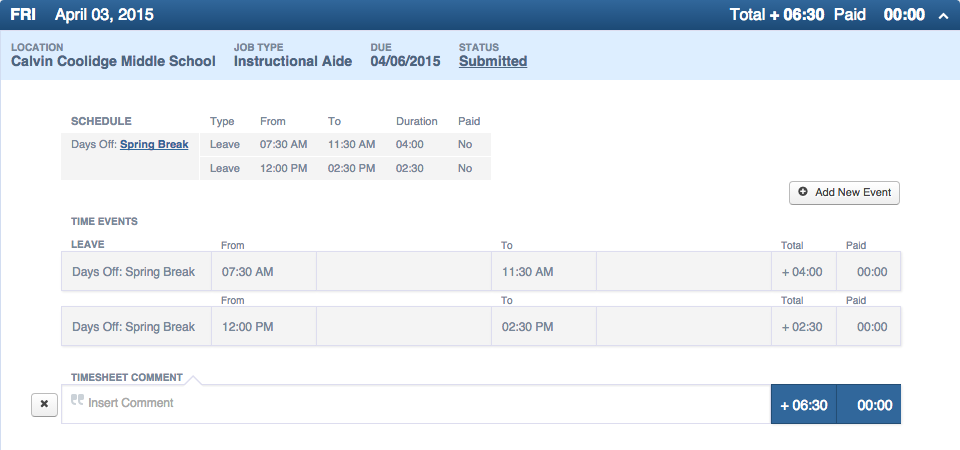The width and height of the screenshot is (960, 450).
Task: Click the plus icon in Add New Event
Action: click(803, 192)
